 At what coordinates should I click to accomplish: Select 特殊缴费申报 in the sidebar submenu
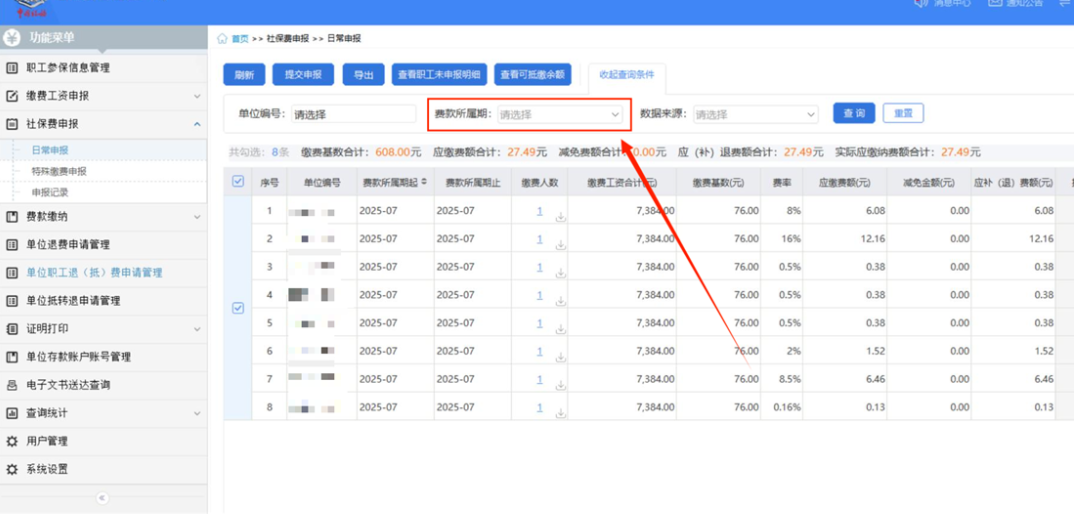point(59,171)
